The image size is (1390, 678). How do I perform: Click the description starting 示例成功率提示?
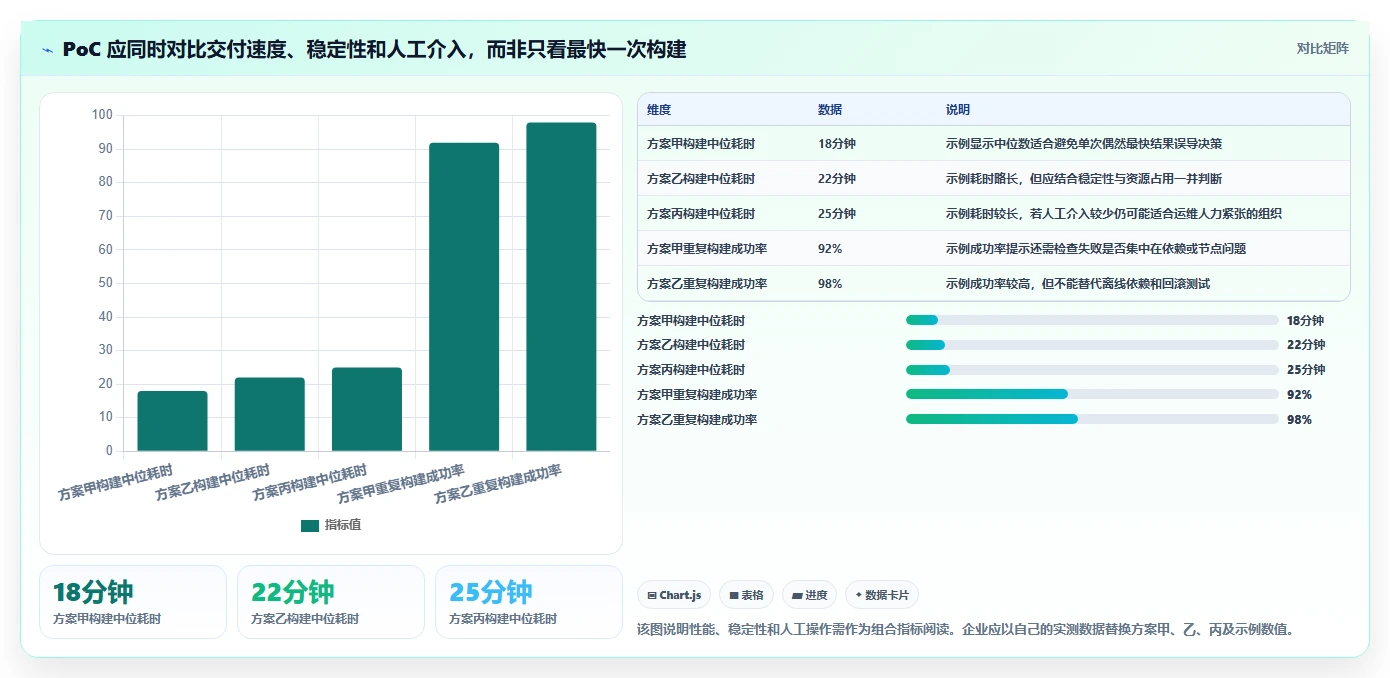[x=1096, y=249]
